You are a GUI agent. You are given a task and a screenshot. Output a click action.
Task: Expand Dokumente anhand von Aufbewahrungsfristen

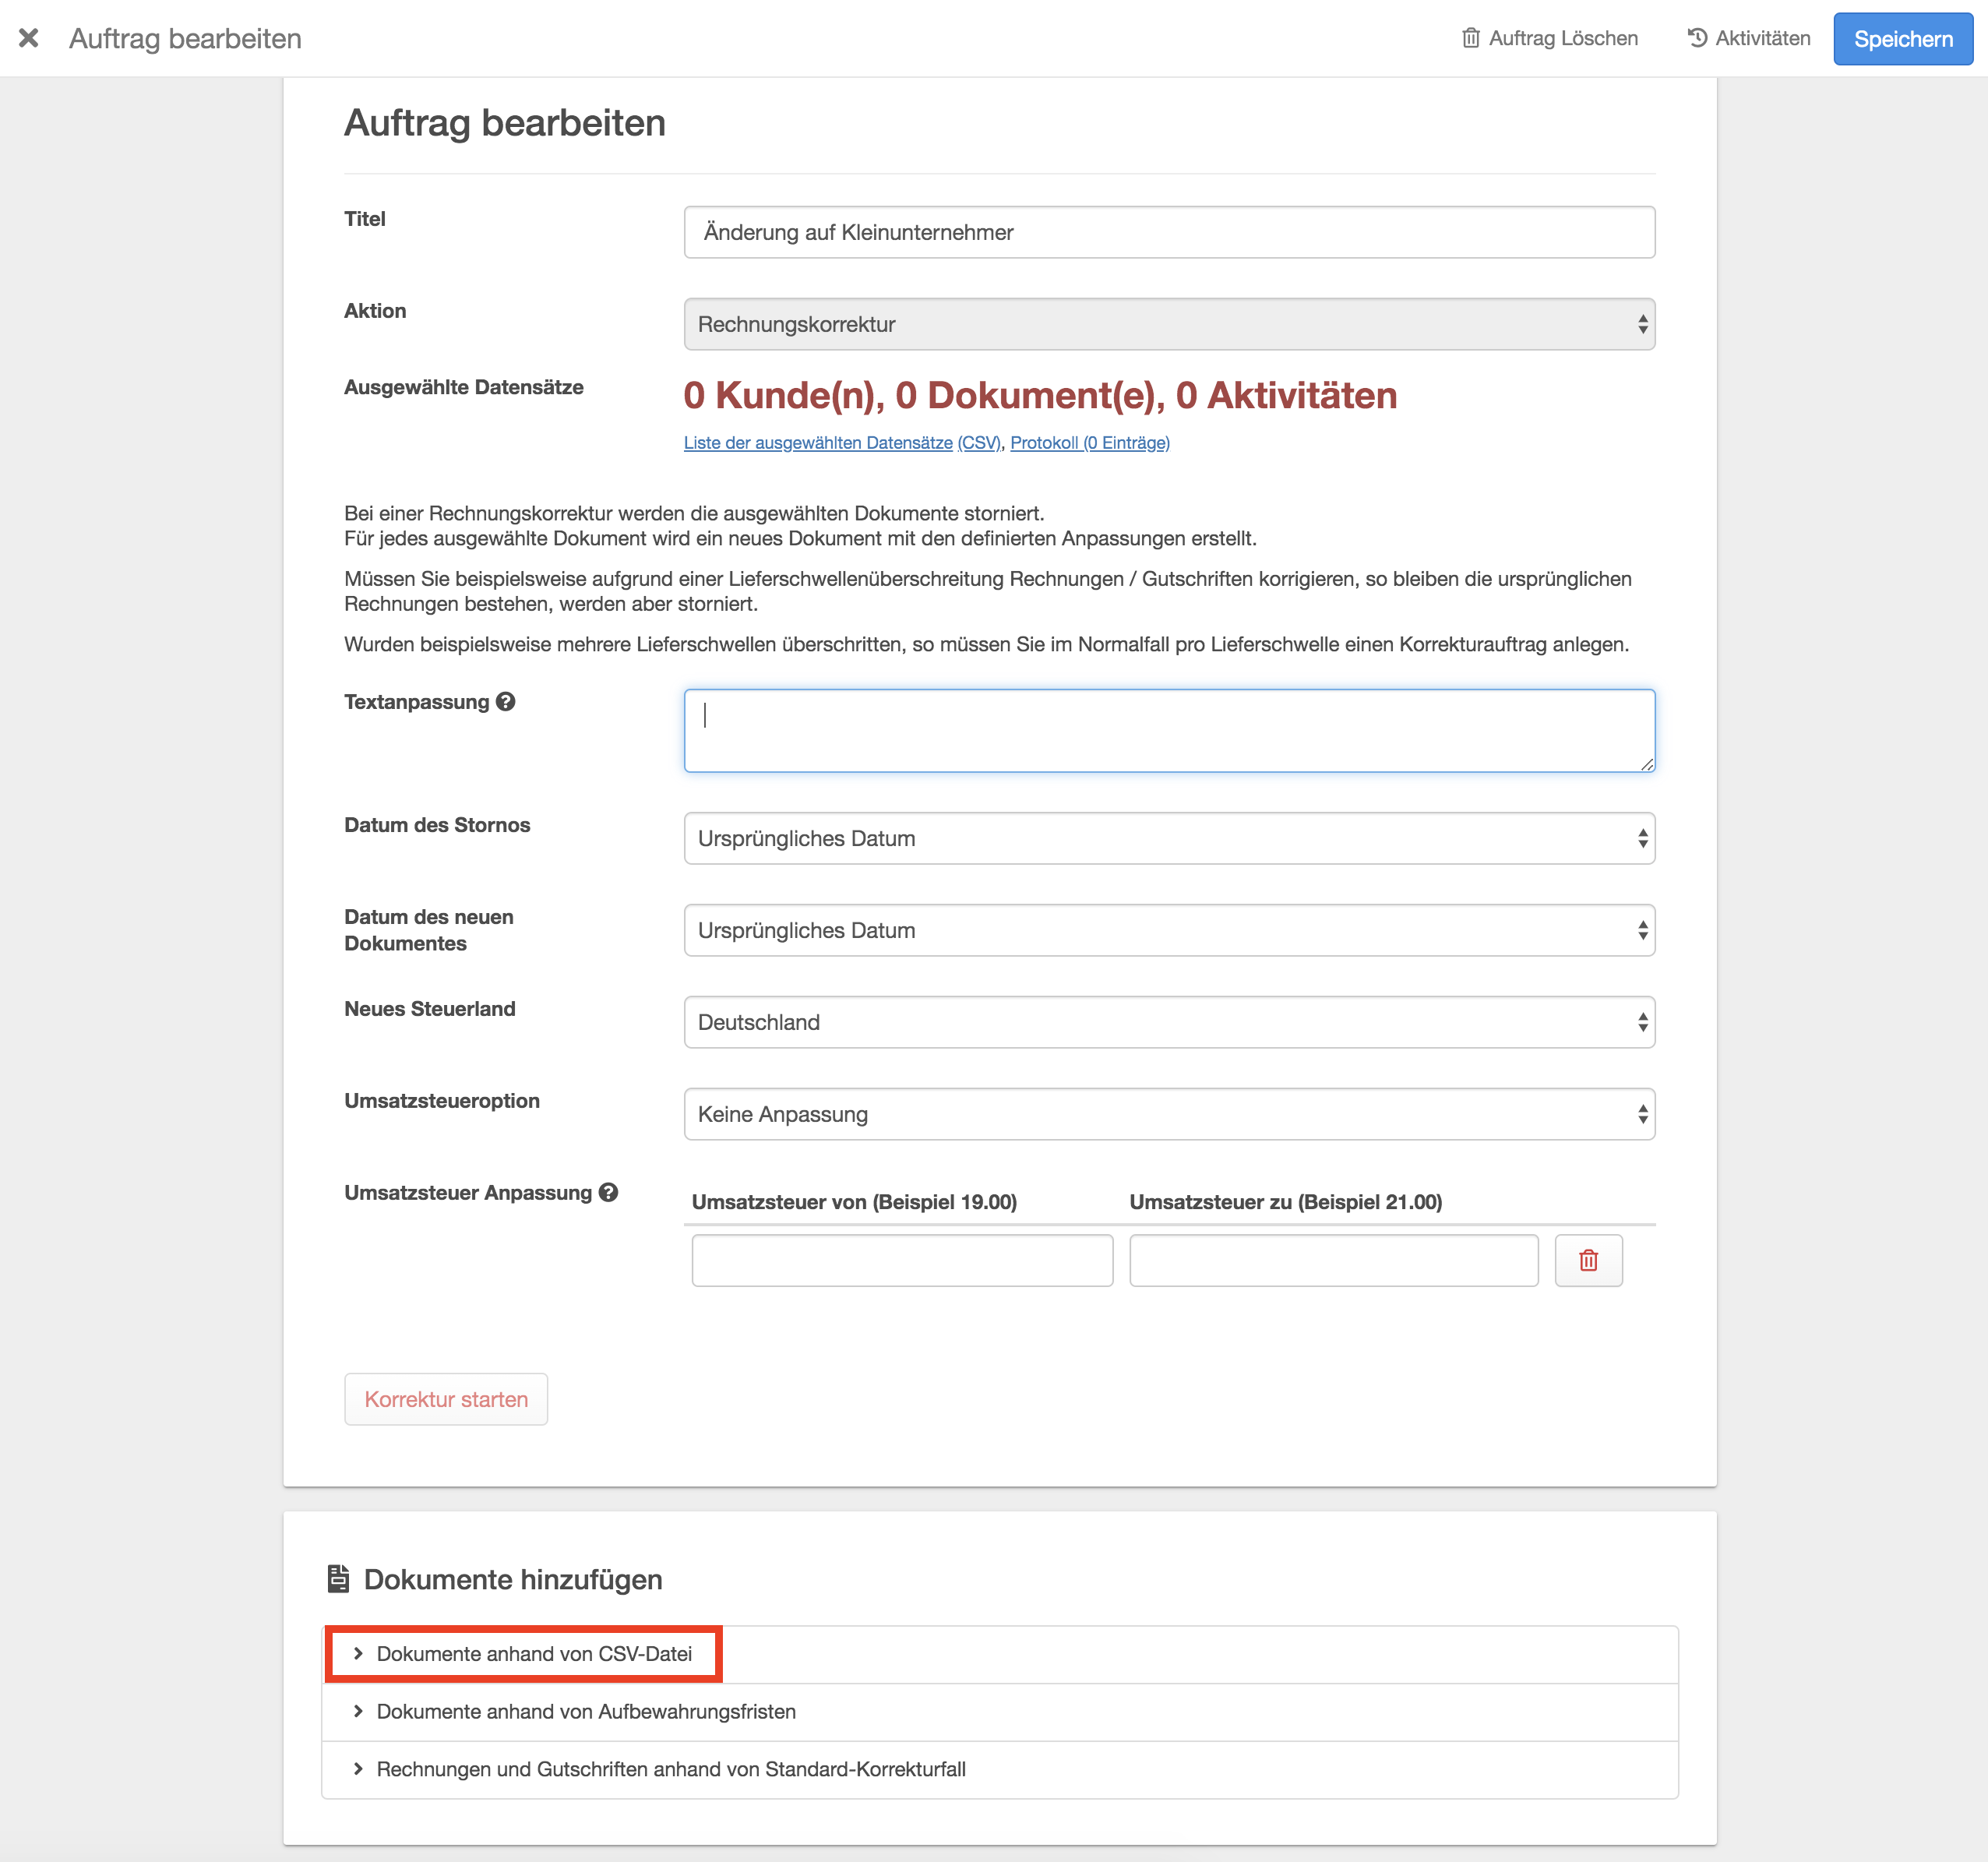click(1000, 1712)
